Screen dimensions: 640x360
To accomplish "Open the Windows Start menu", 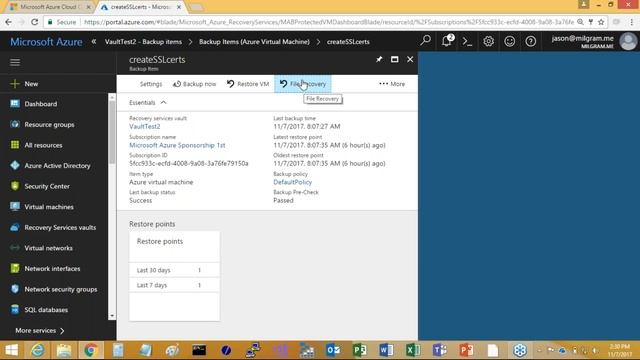I will pyautogui.click(x=11, y=350).
